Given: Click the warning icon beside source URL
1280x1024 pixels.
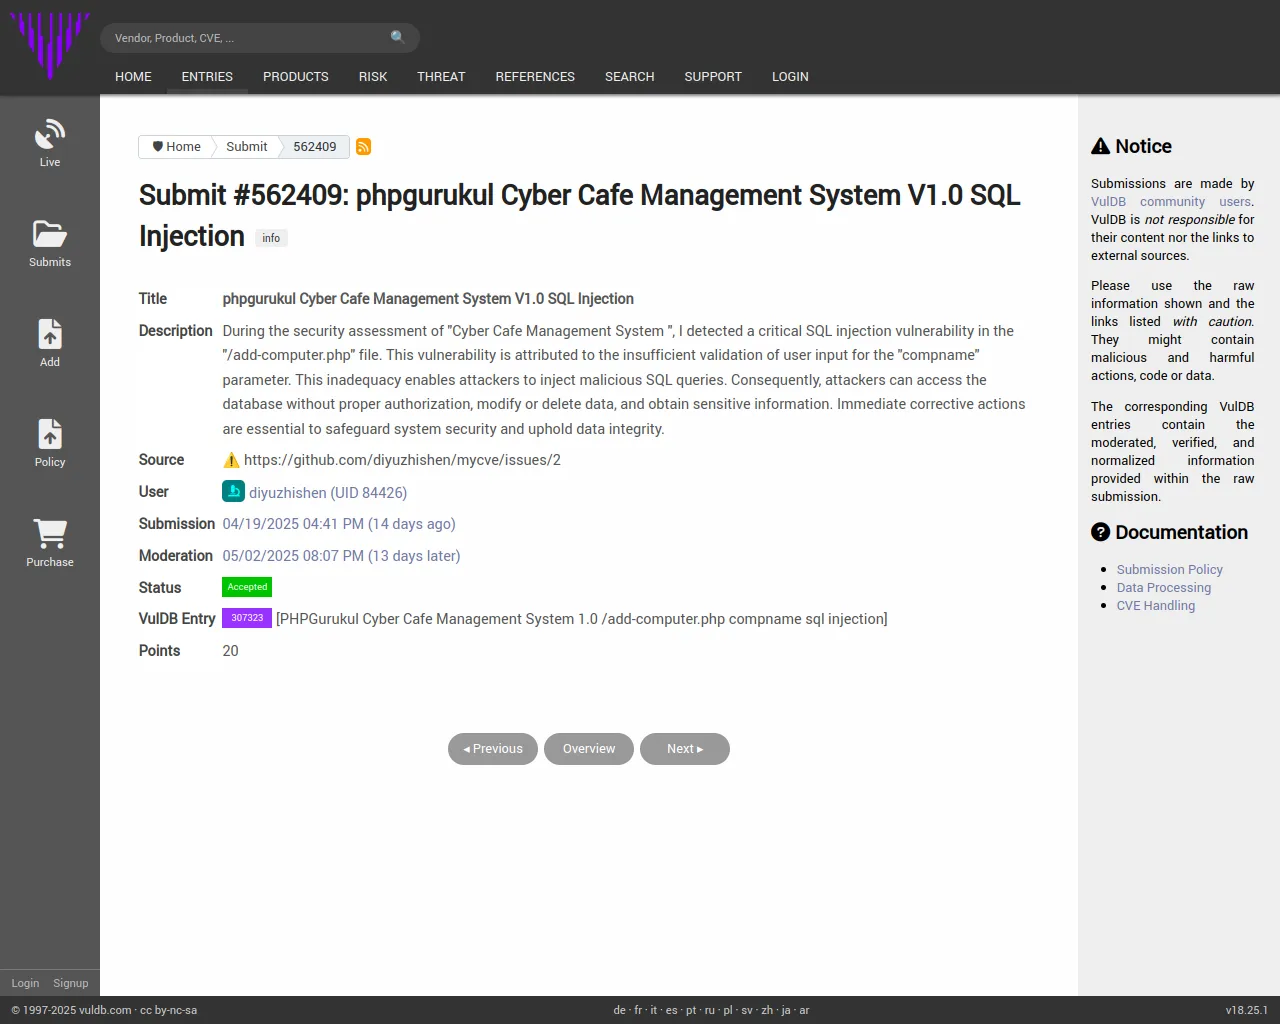Looking at the screenshot, I should pyautogui.click(x=231, y=460).
